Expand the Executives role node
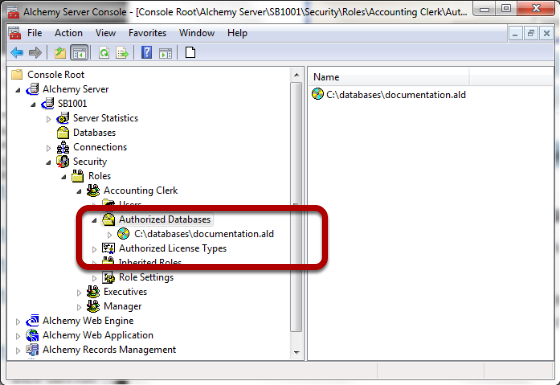This screenshot has width=560, height=385. tap(79, 292)
